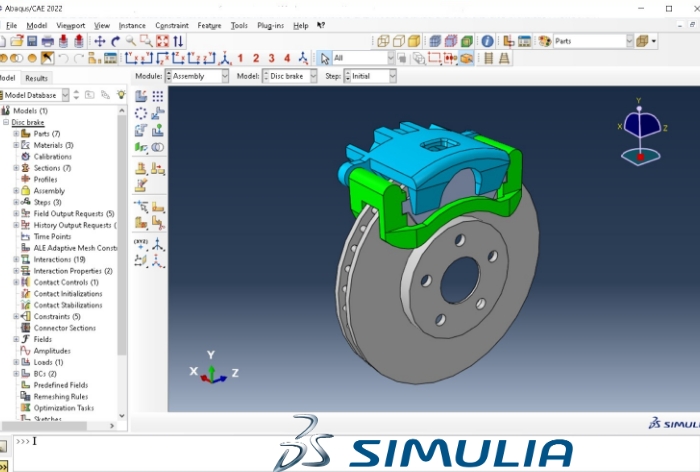
Task: Click the green-cube shaded mesh display icon
Action: tap(467, 41)
